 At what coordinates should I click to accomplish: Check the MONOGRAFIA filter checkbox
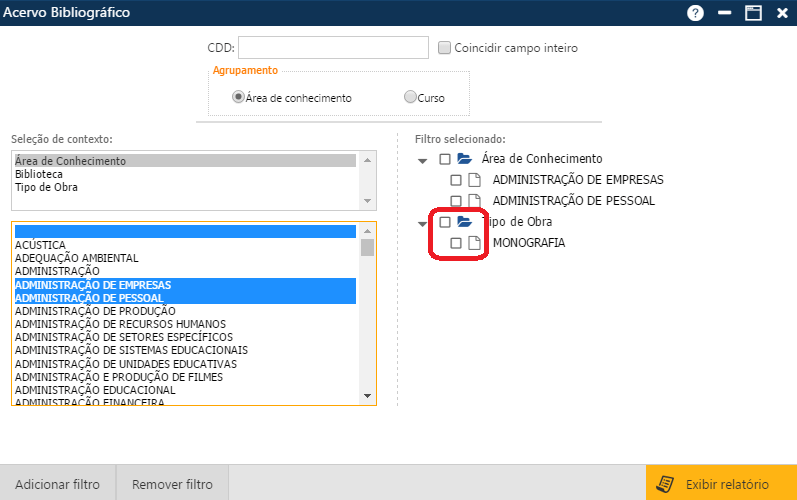456,243
